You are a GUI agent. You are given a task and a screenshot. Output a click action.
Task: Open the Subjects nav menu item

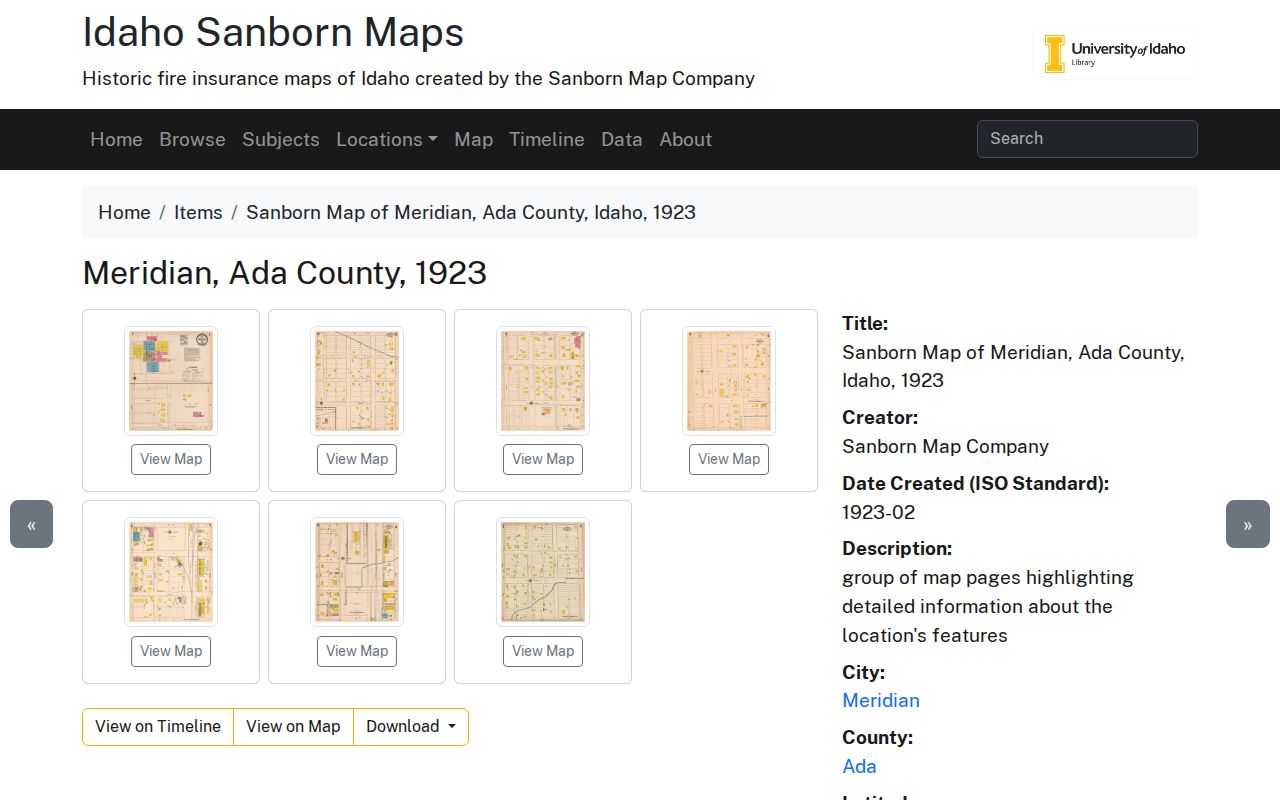tap(281, 139)
